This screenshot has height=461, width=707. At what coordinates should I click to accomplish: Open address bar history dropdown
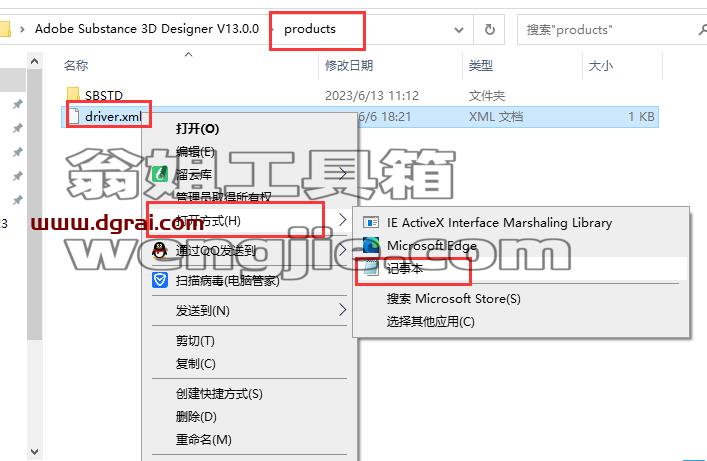tap(459, 30)
